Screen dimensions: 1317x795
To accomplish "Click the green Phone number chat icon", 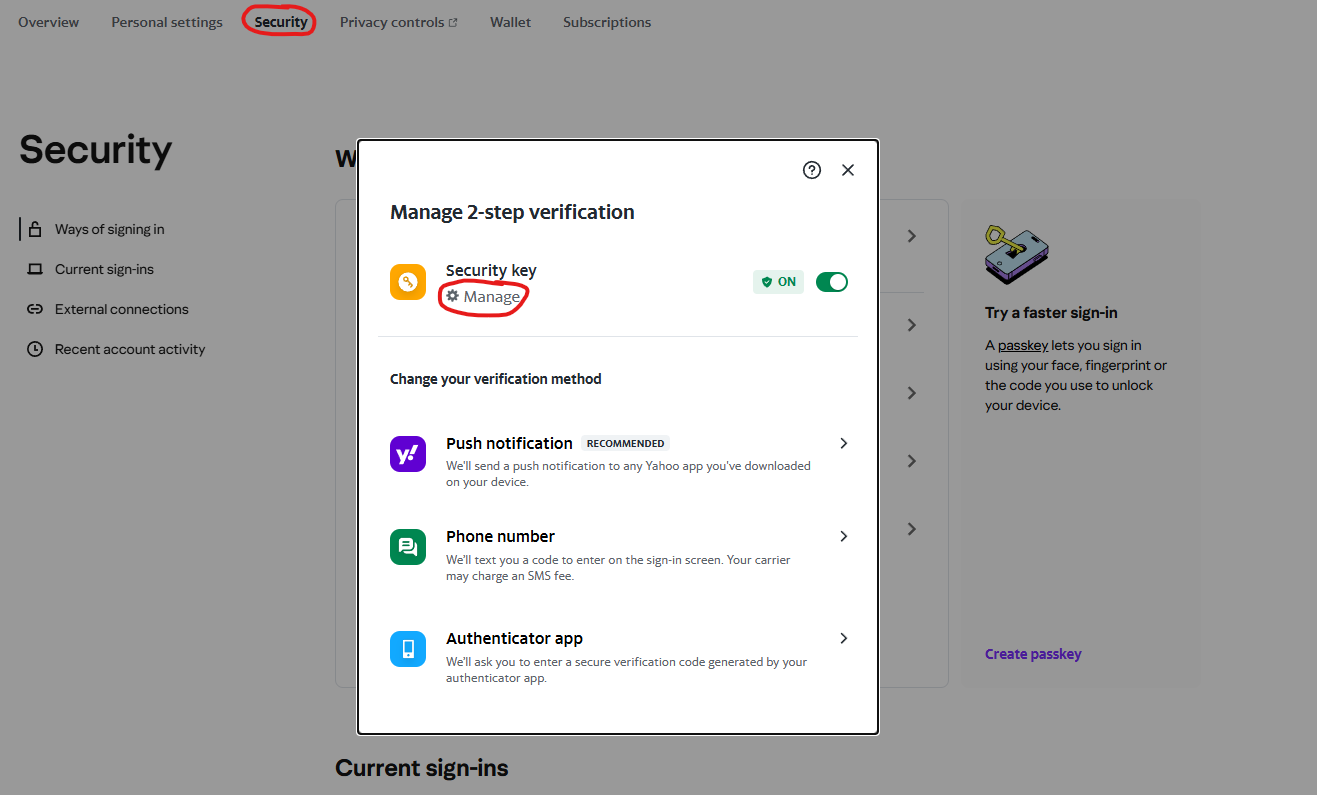I will pyautogui.click(x=408, y=547).
